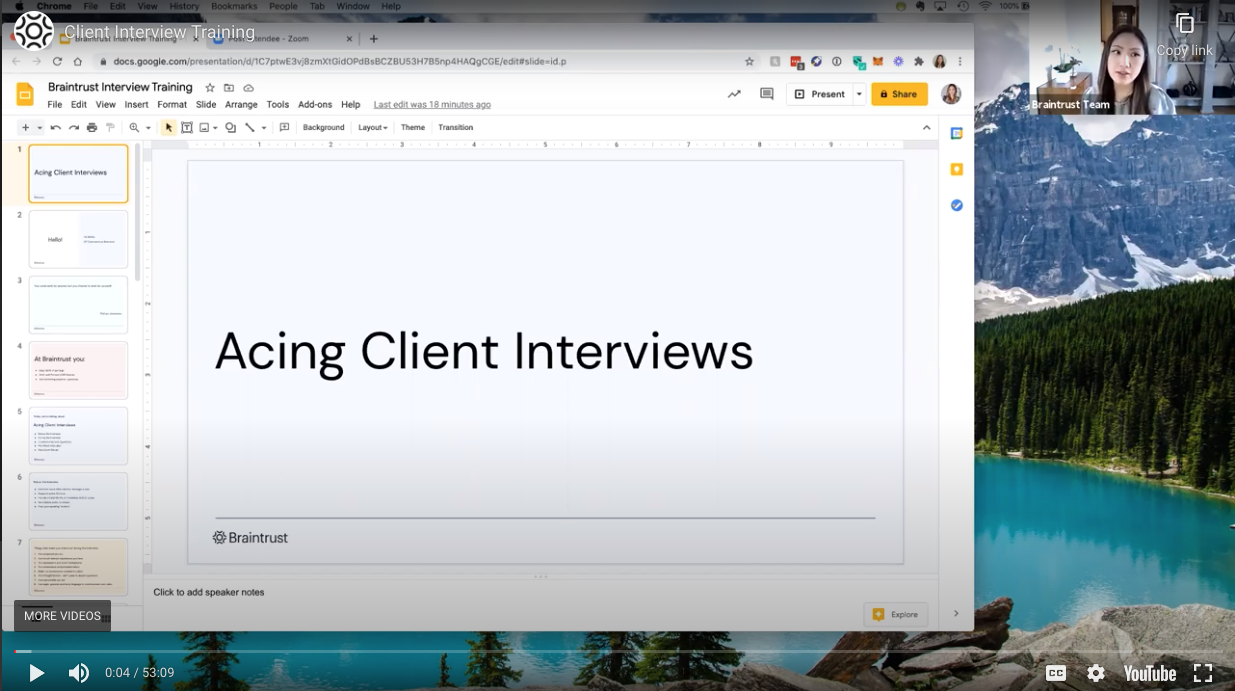Open the File menu in Slides
This screenshot has height=691, width=1235.
(x=55, y=104)
